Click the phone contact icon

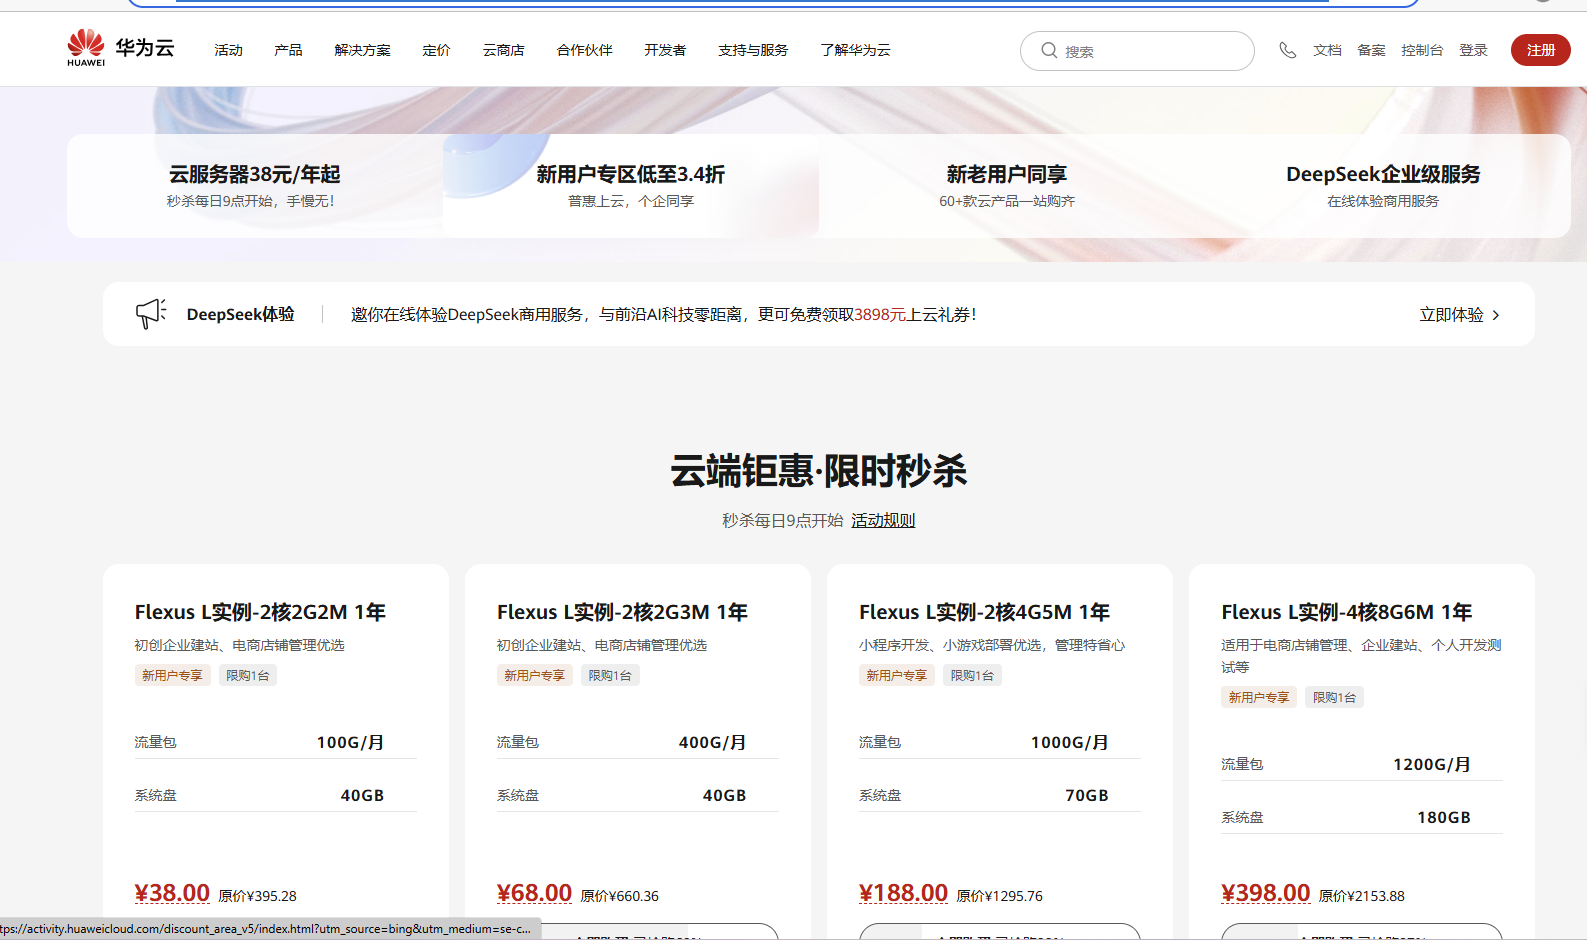[1288, 50]
